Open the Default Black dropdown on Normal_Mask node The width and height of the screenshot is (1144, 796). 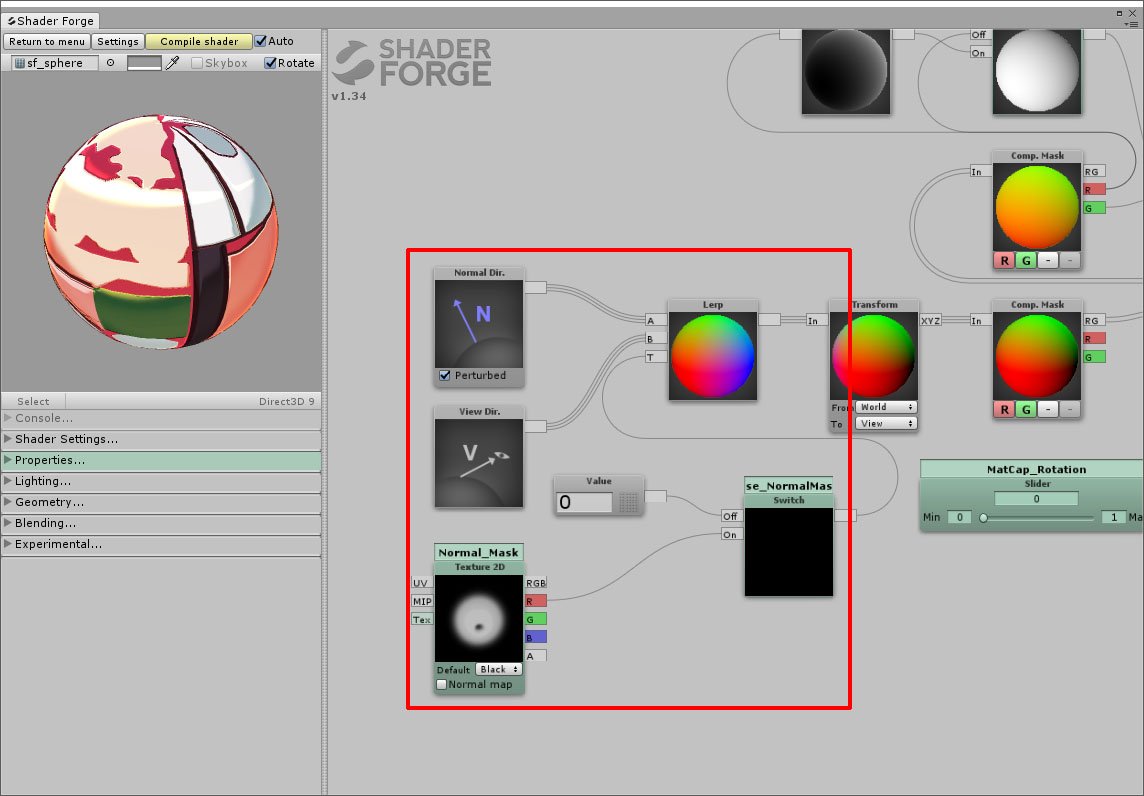click(x=498, y=669)
